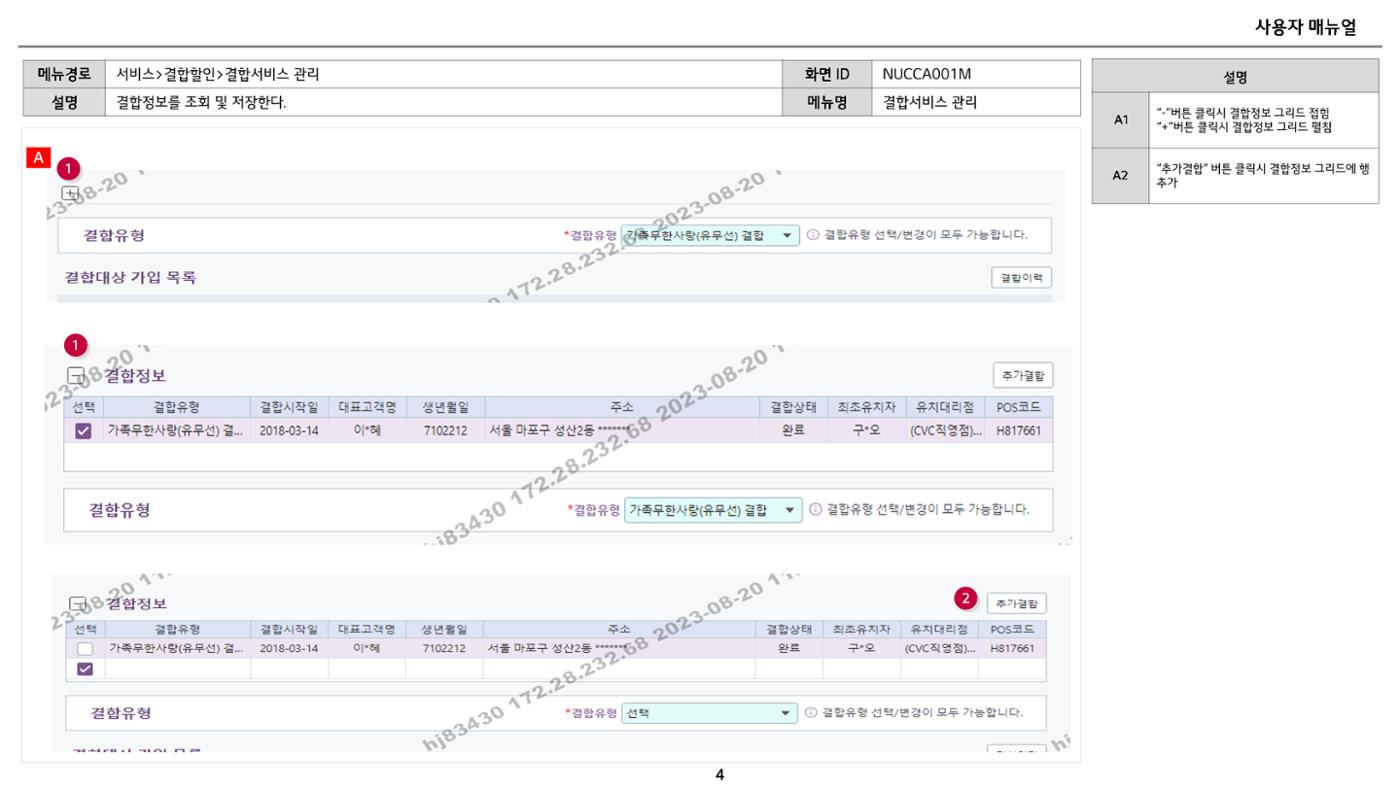Open 결합유형 dropdown in the collapsed top panel
Screen dimensions: 1400x788
tap(710, 235)
